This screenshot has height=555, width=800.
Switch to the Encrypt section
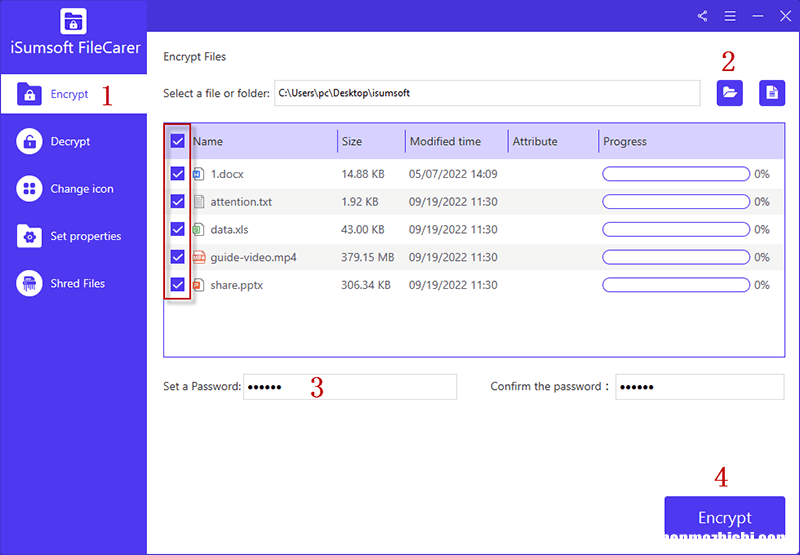73,94
